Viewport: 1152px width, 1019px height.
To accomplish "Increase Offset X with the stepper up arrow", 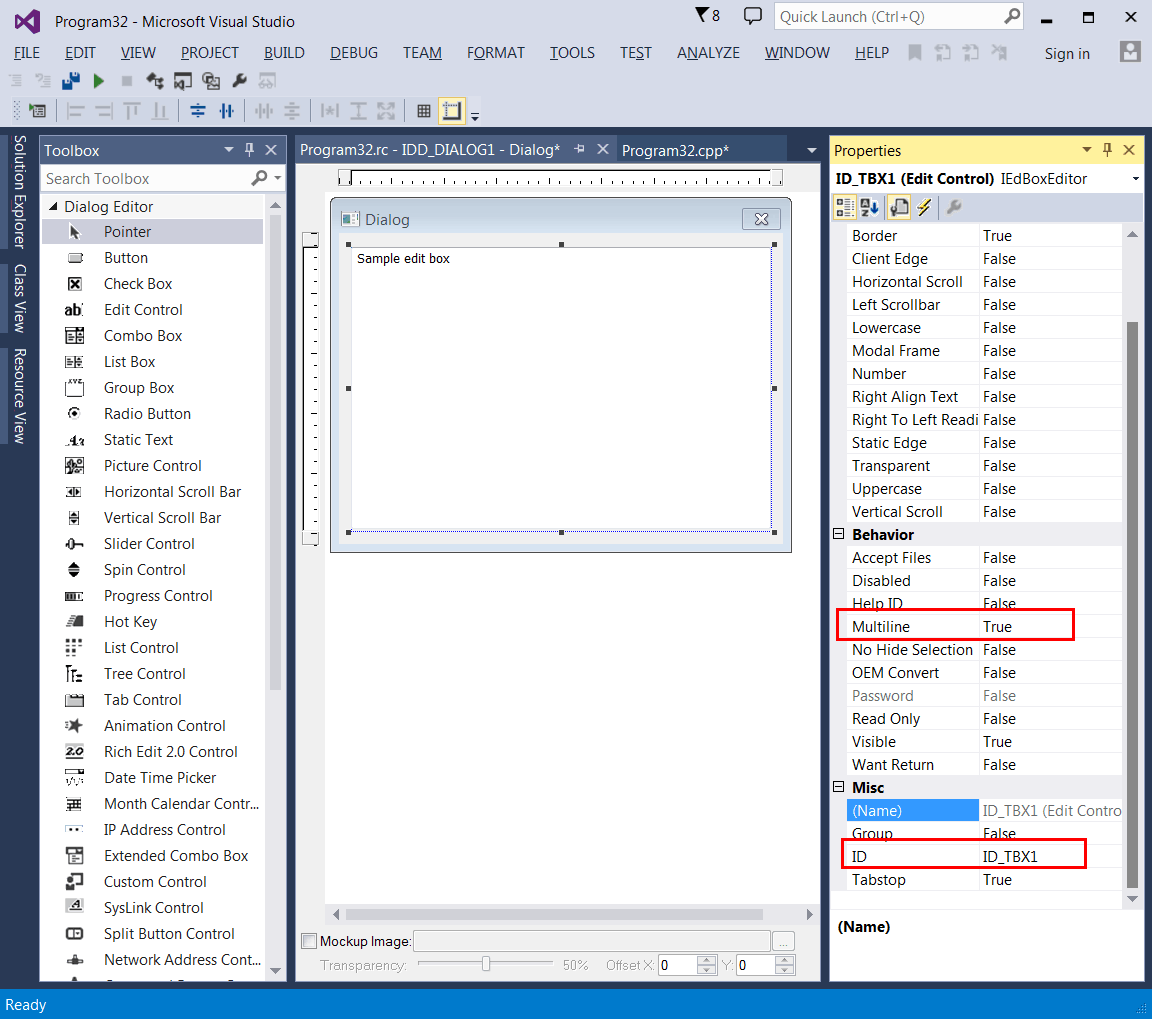I will click(706, 959).
